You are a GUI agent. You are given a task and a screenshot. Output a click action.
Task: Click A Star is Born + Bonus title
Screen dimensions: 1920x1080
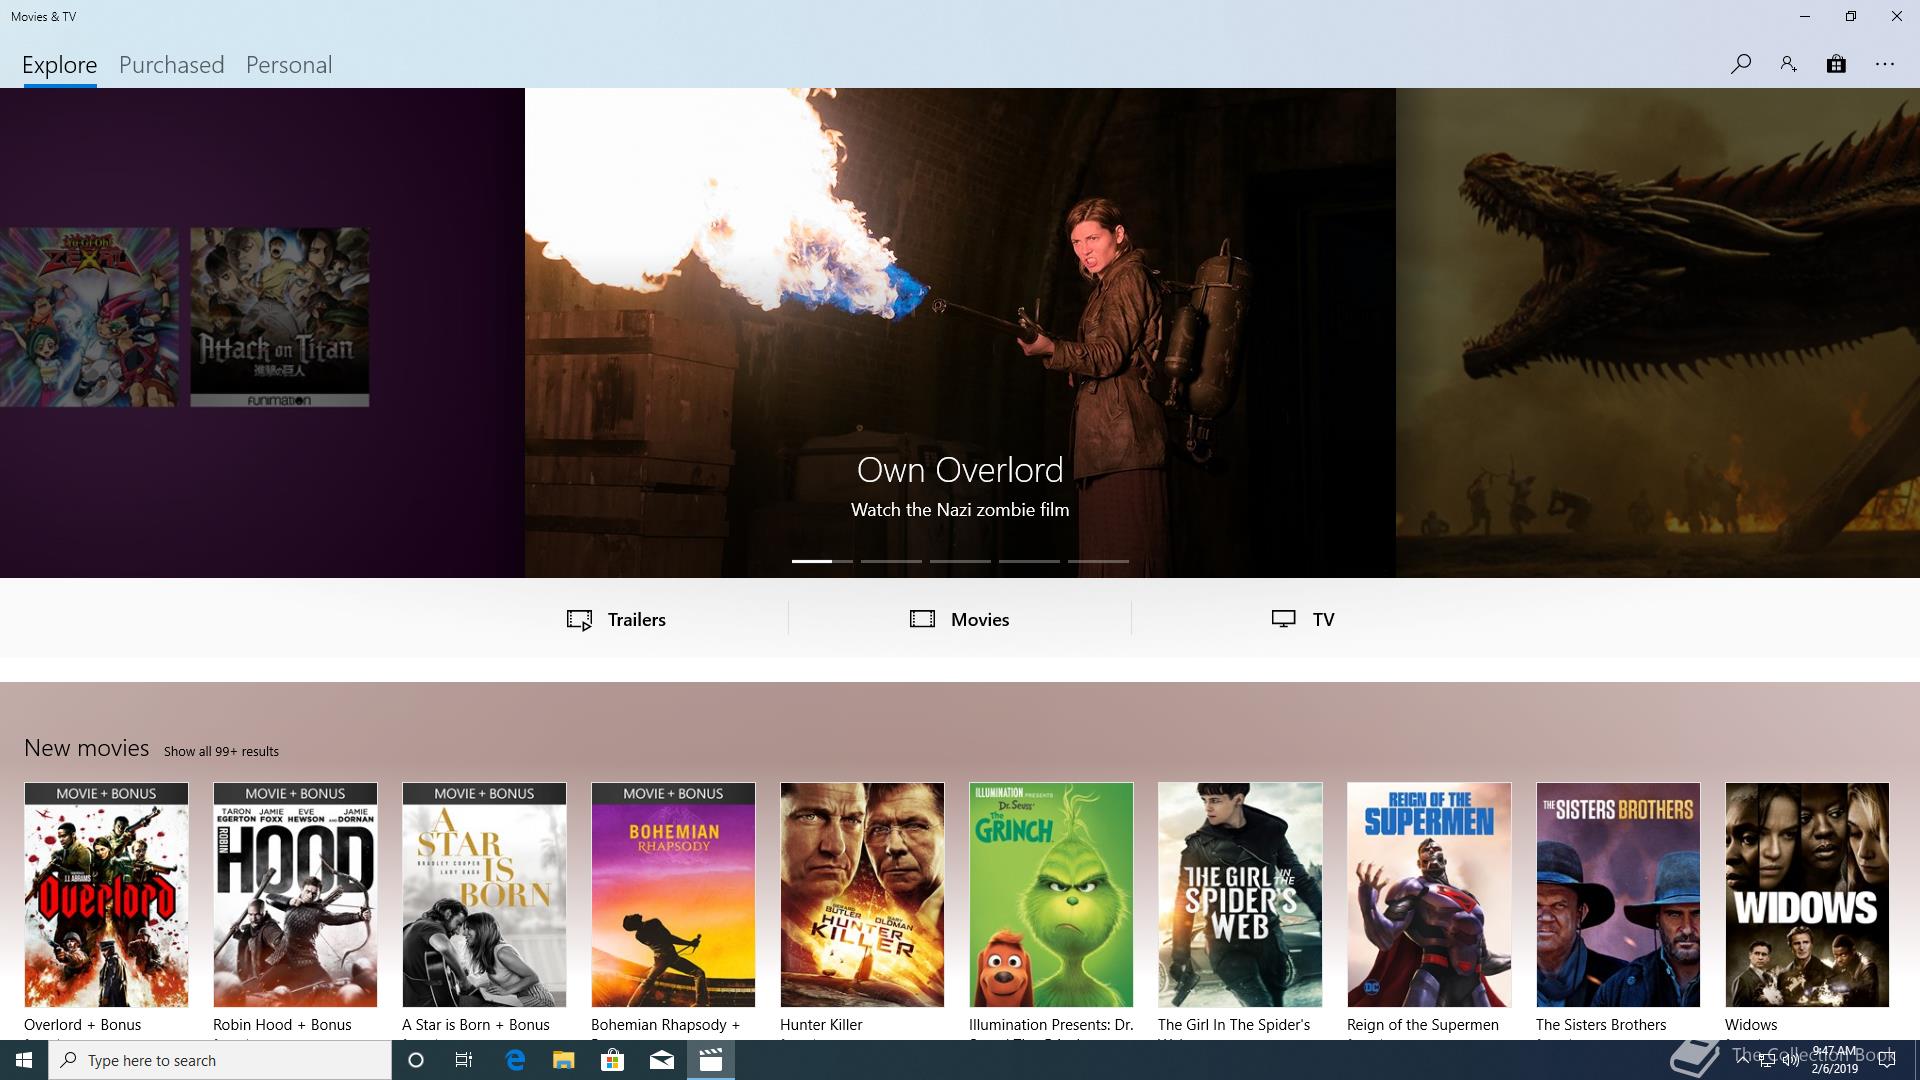[476, 1025]
